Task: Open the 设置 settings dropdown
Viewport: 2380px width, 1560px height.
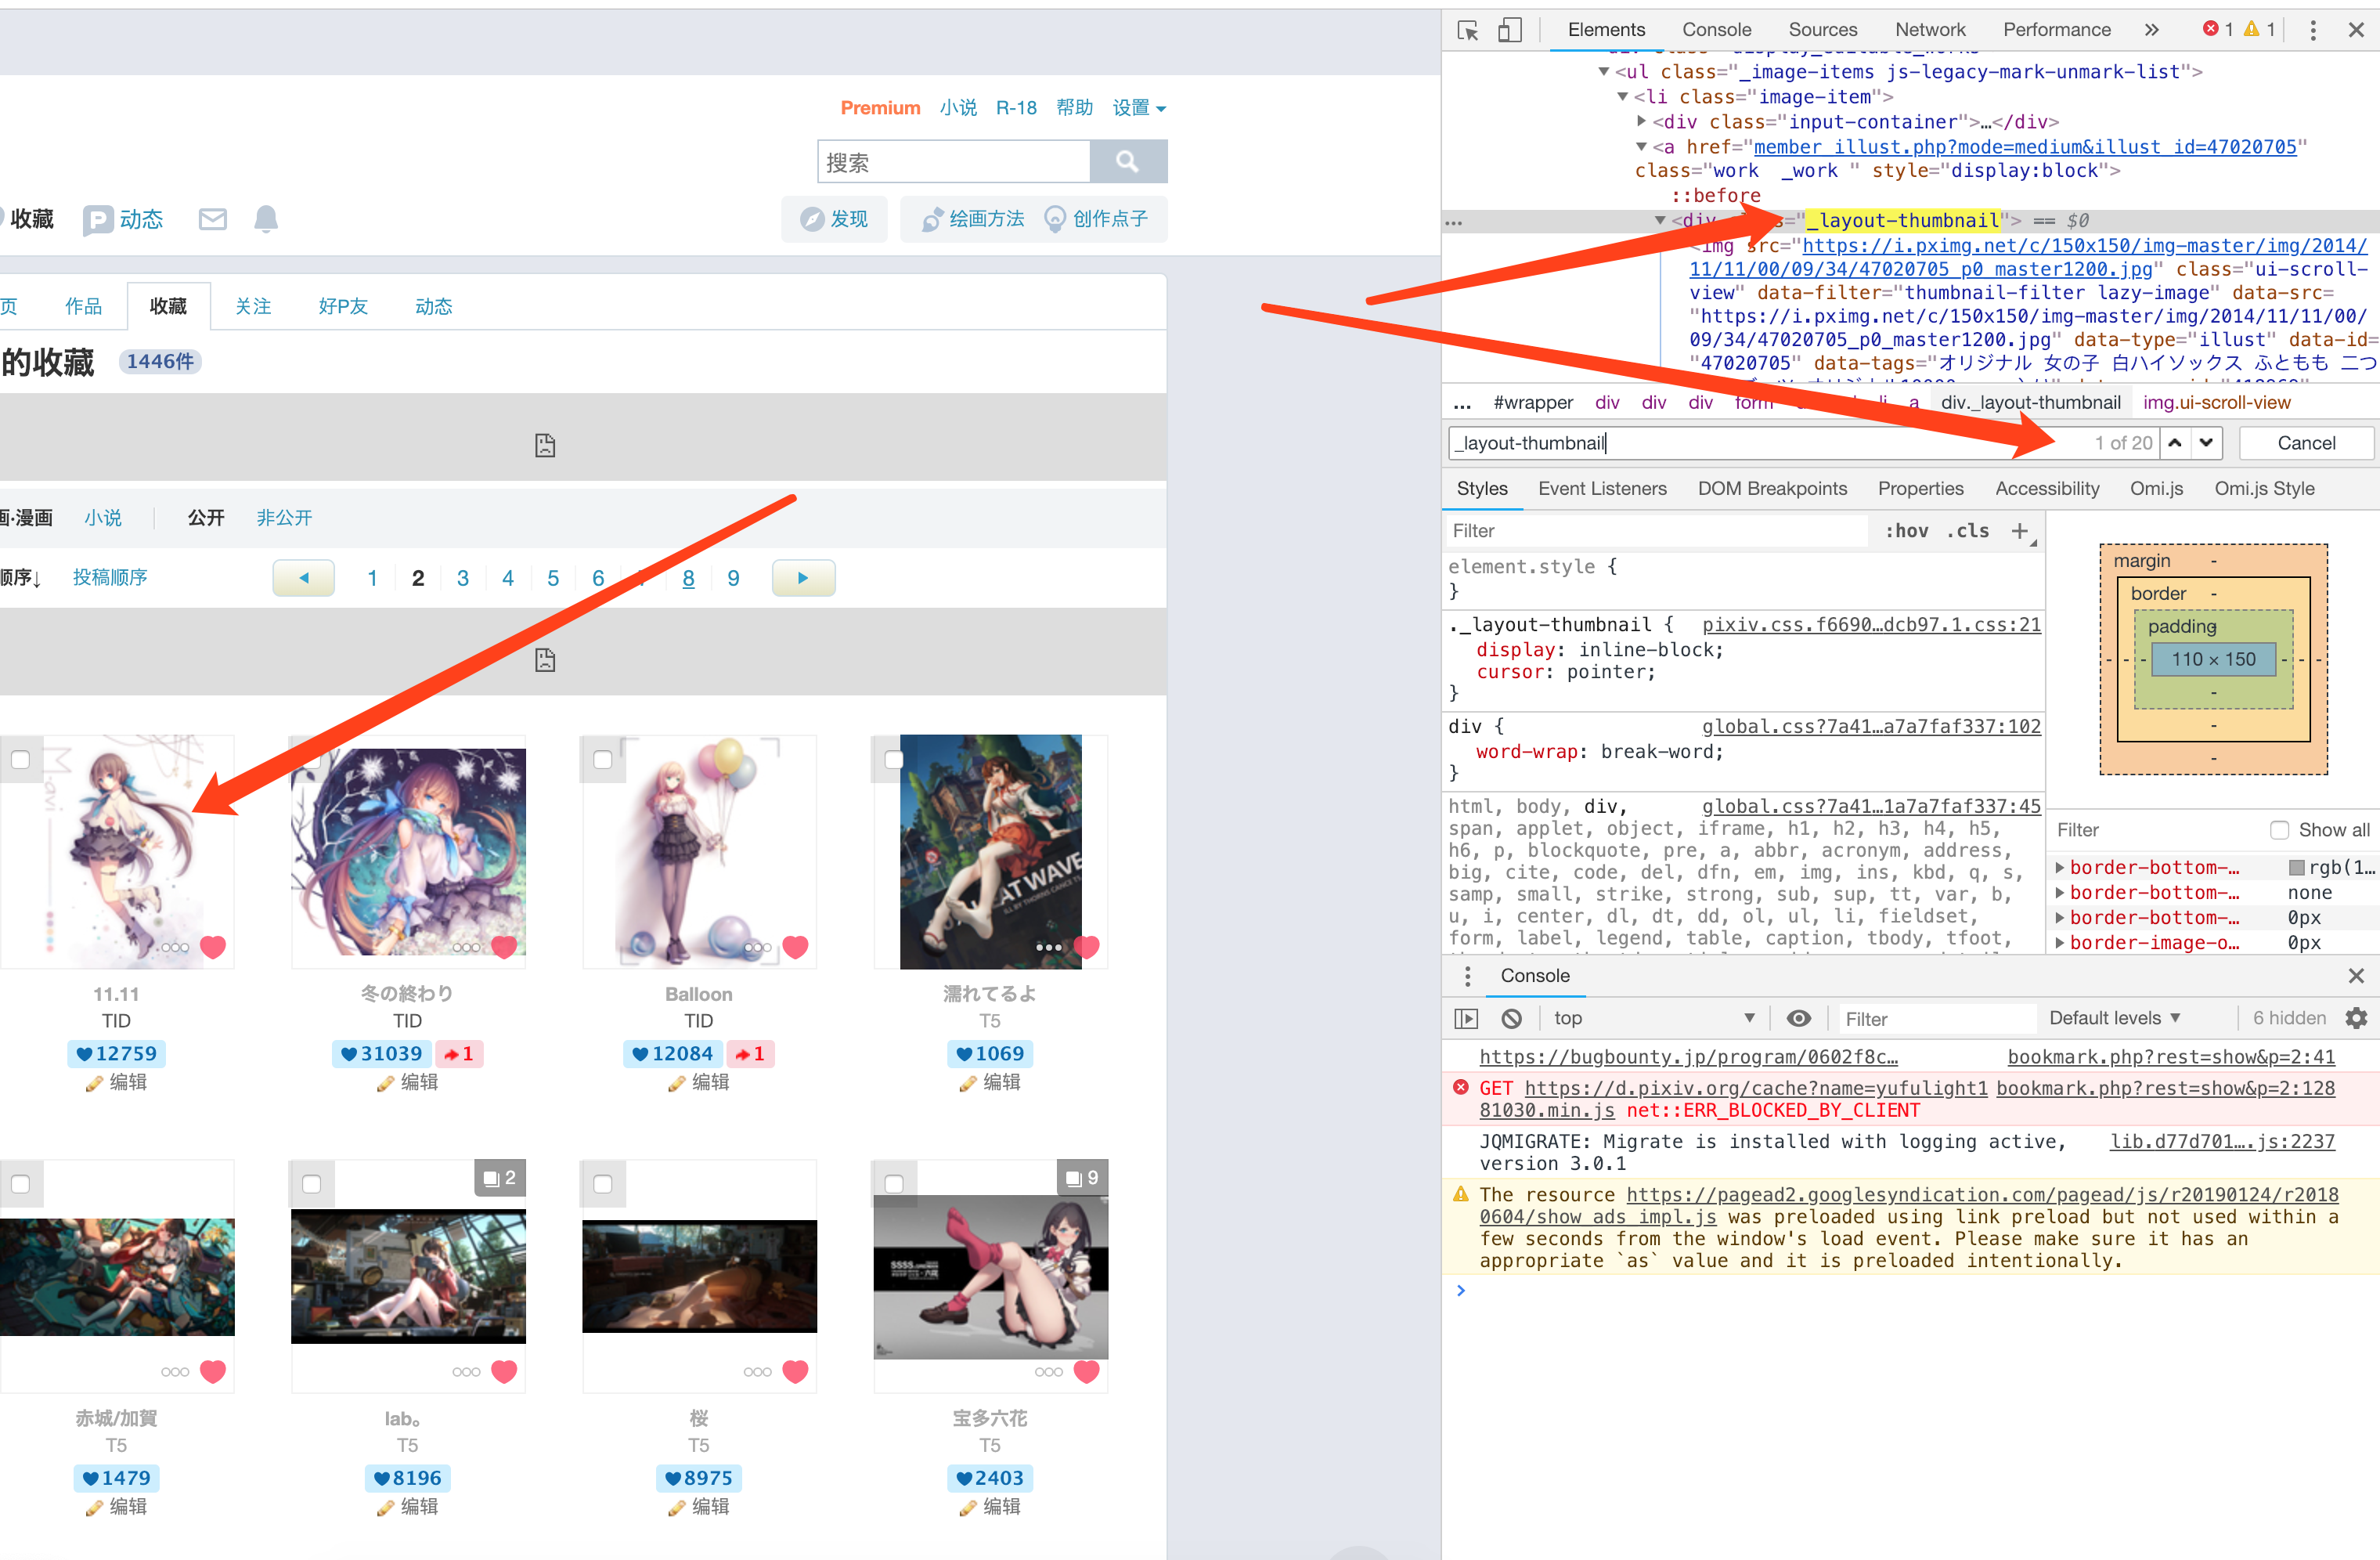Action: [x=1139, y=108]
